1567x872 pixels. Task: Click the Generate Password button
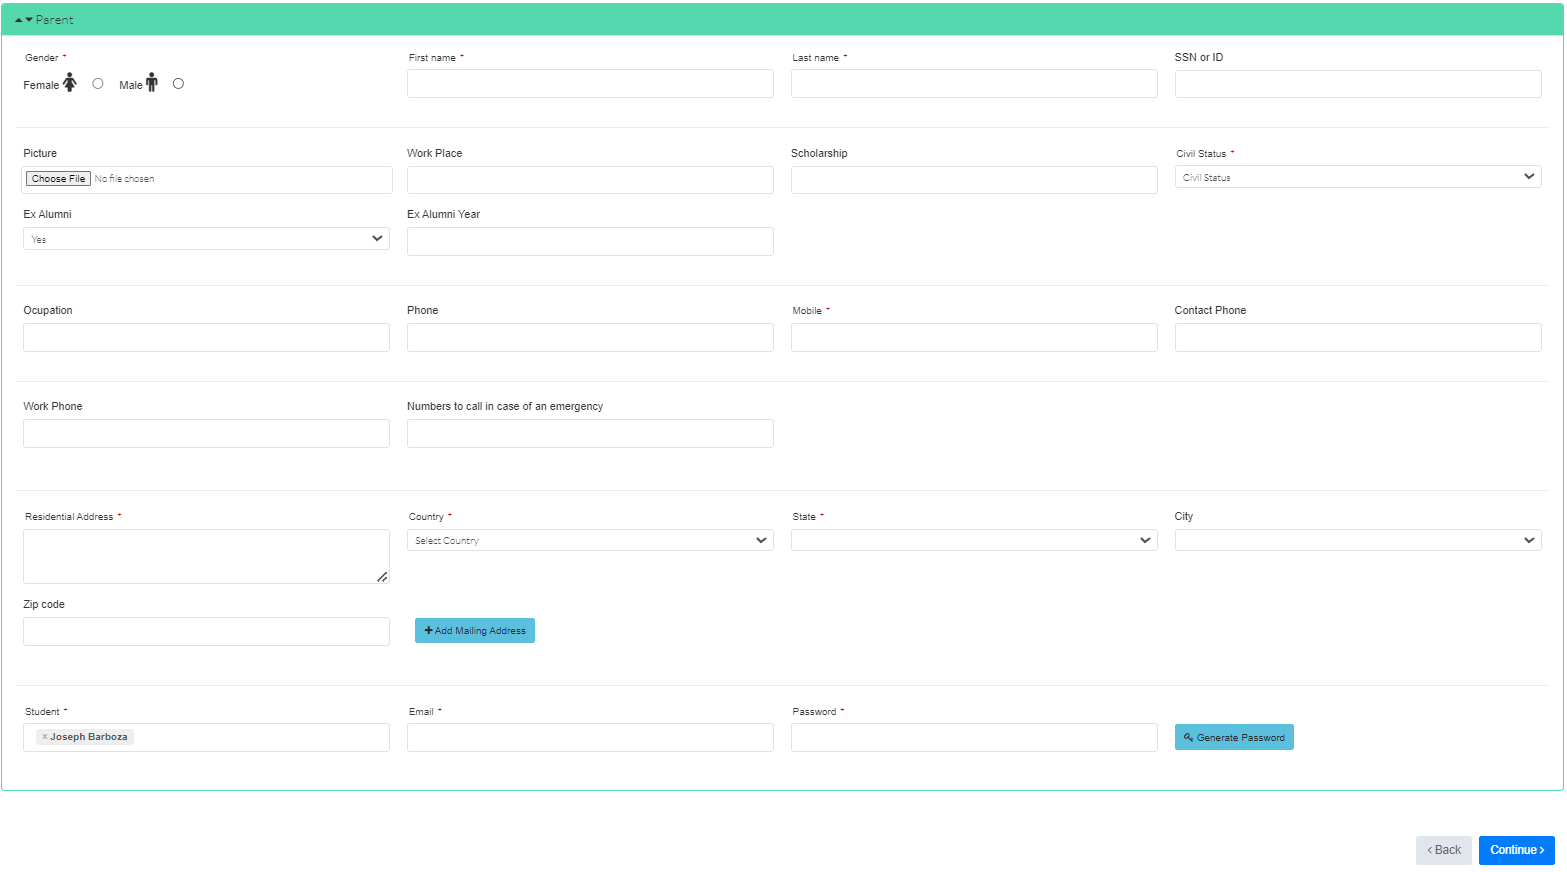tap(1234, 737)
